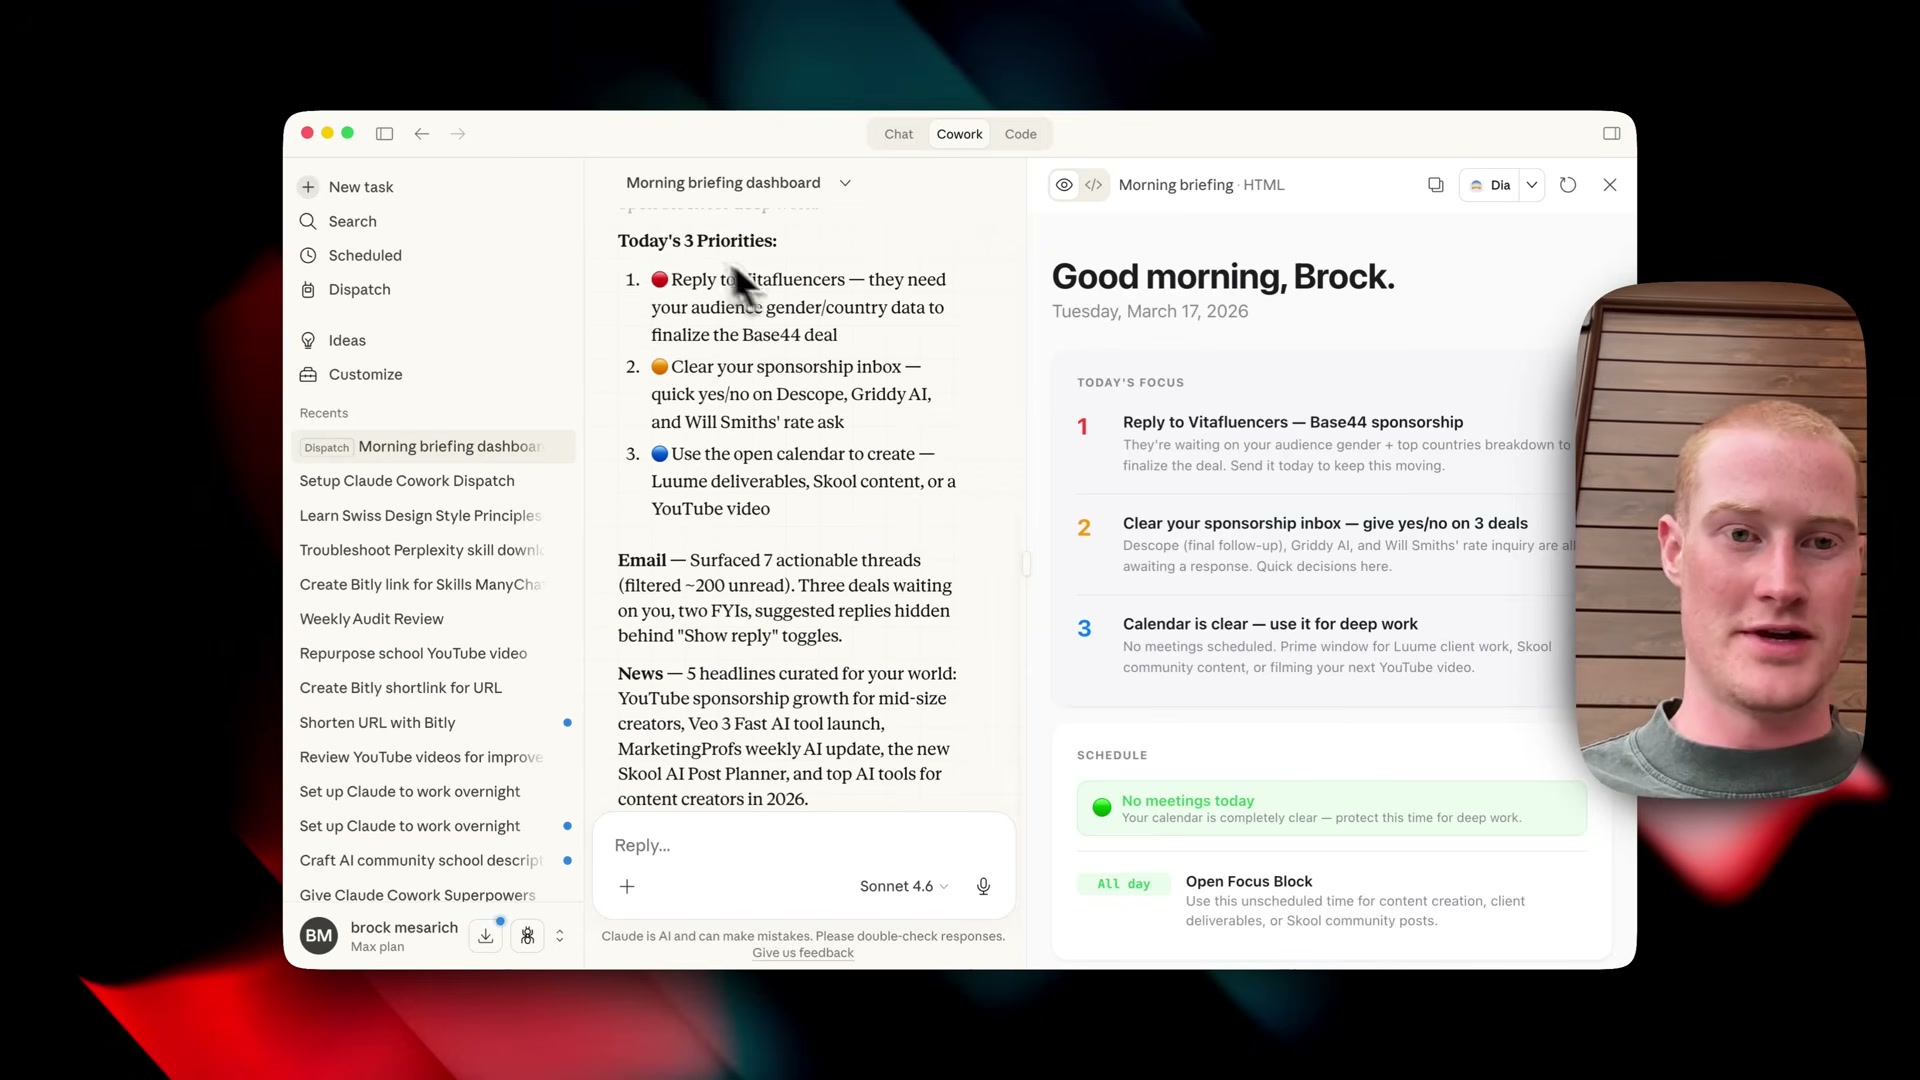
Task: Switch to the Chat tab
Action: tap(898, 133)
